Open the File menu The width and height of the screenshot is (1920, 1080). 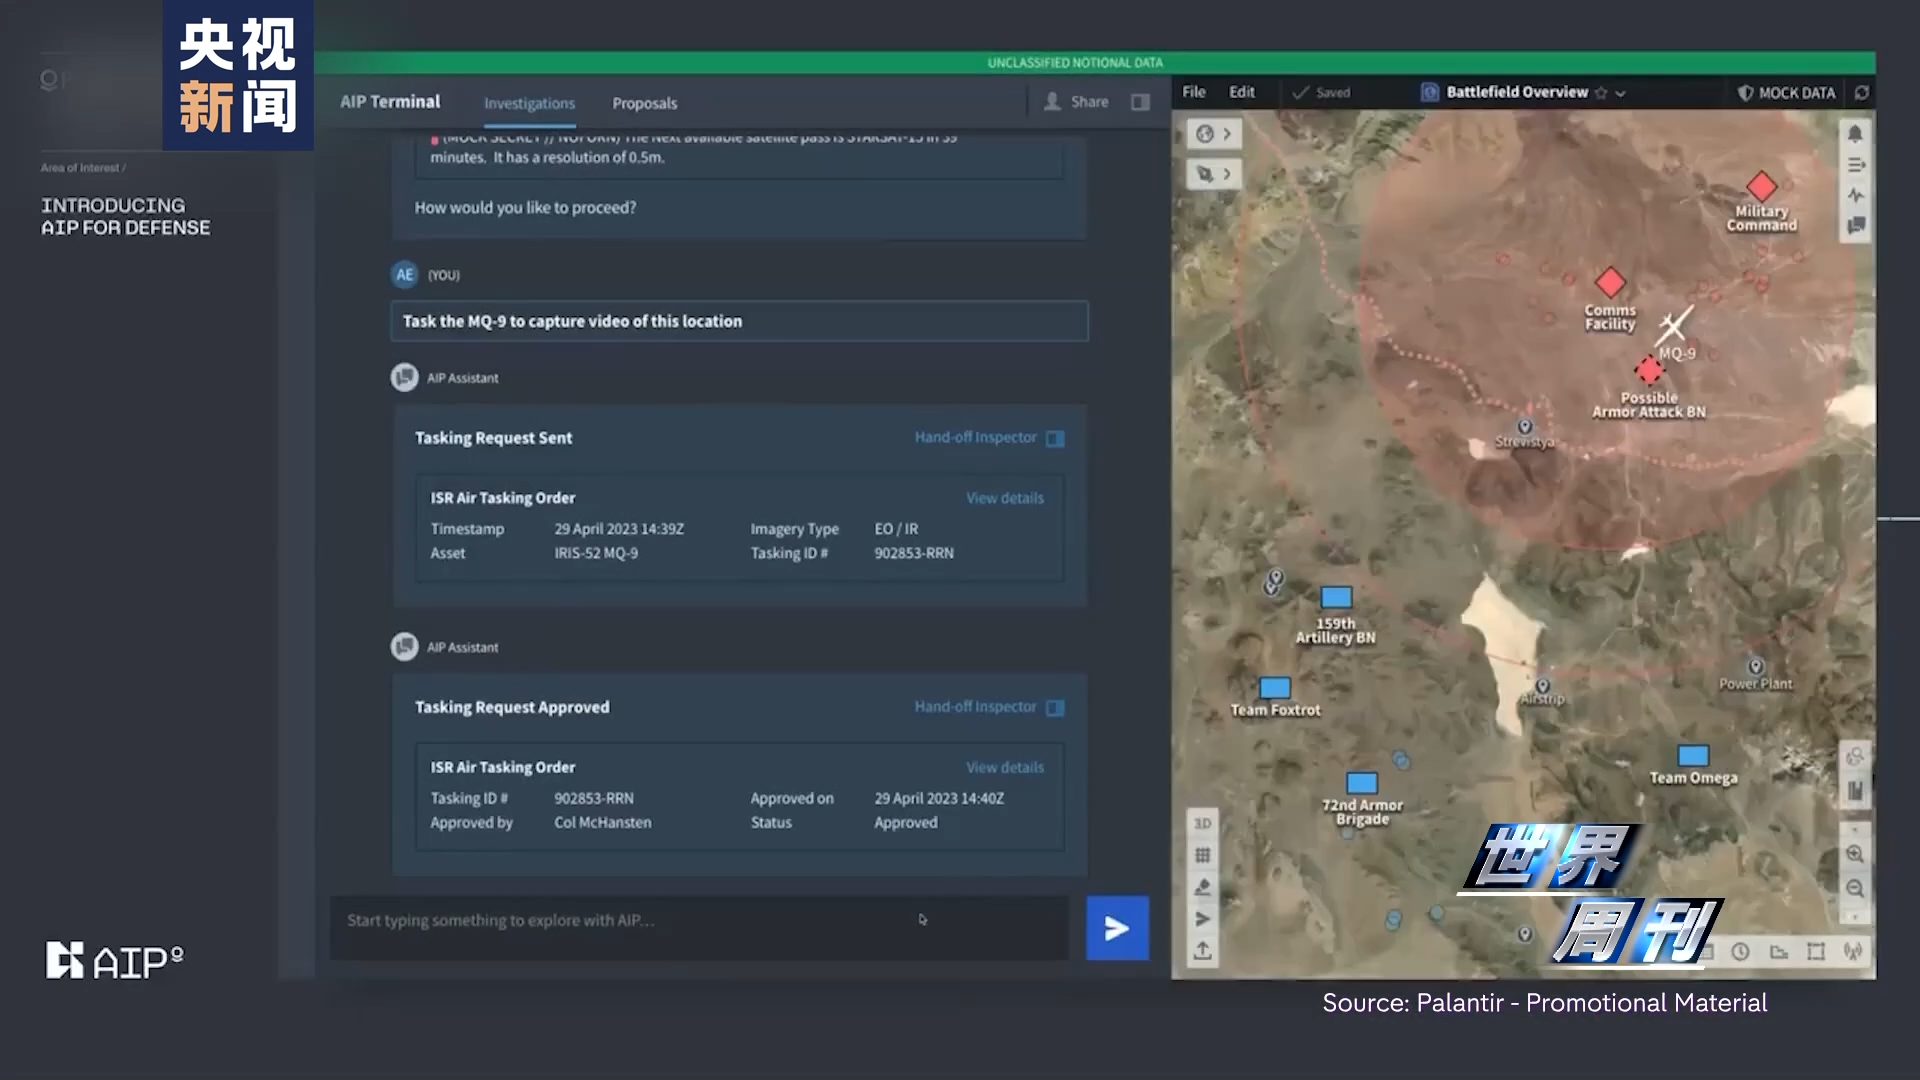coord(1194,92)
